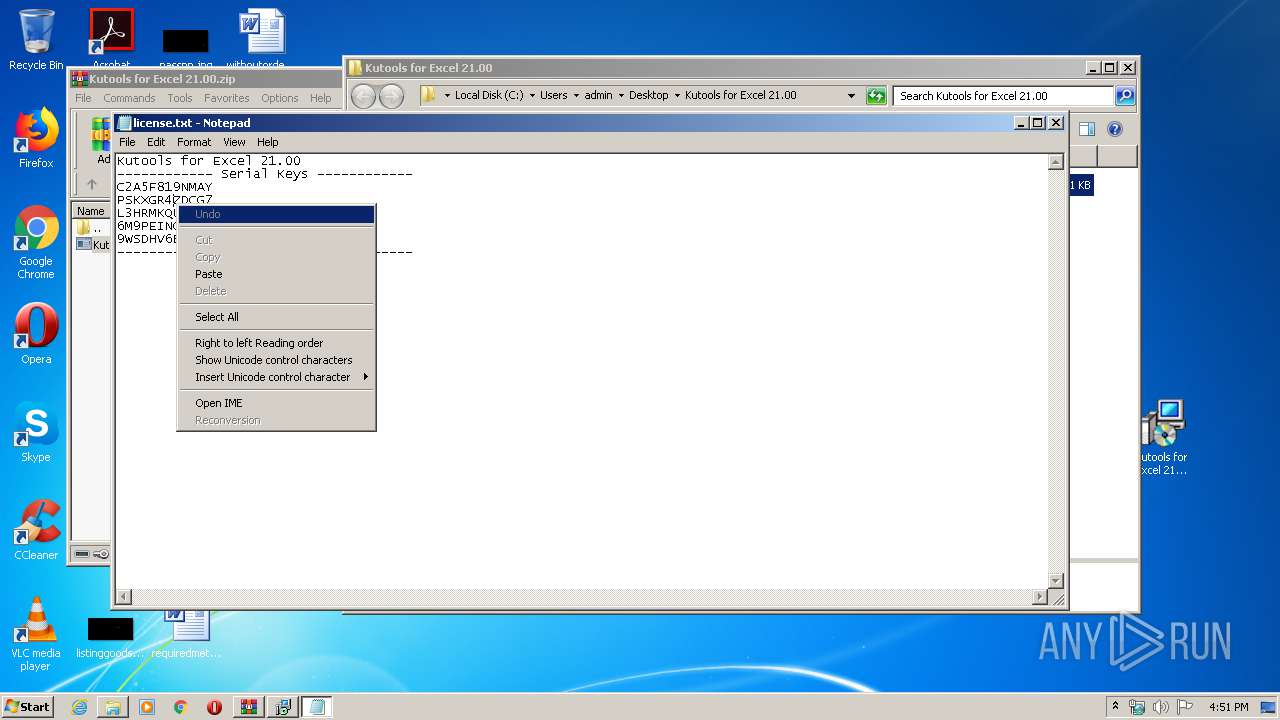Viewport: 1280px width, 720px height.
Task: Click the Users breadcrumb in the address bar
Action: click(554, 96)
